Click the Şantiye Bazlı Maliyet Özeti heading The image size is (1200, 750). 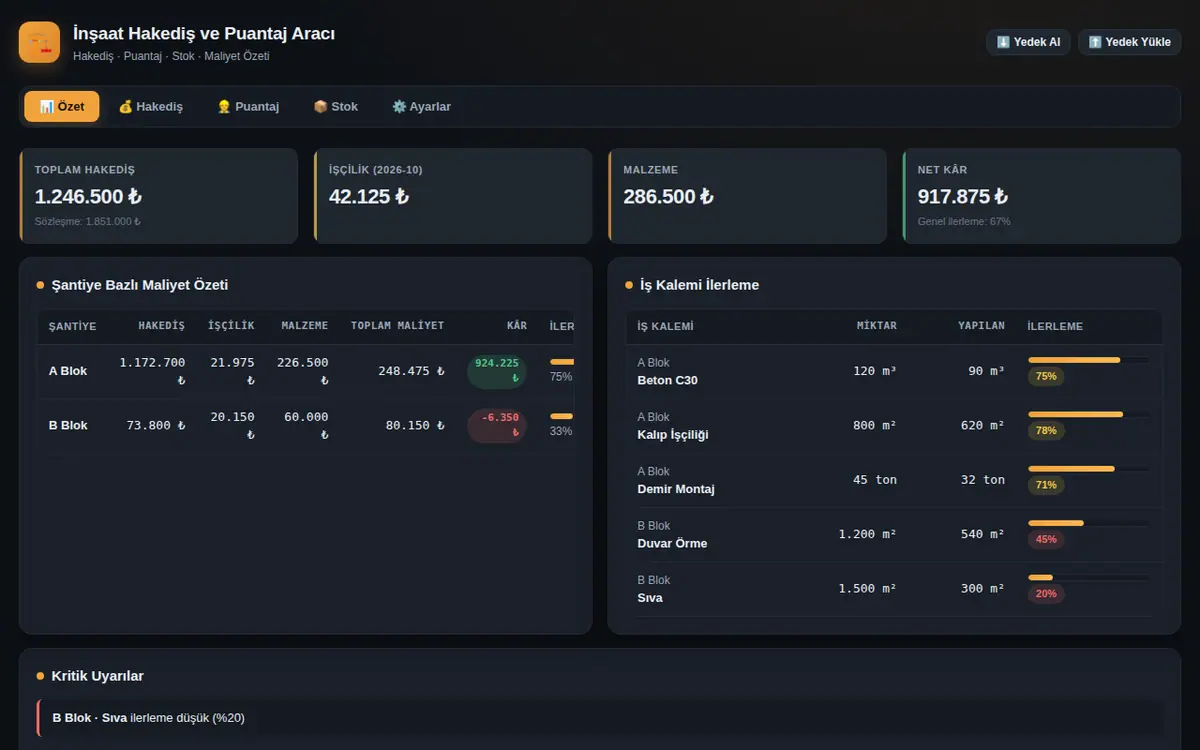[x=140, y=285]
